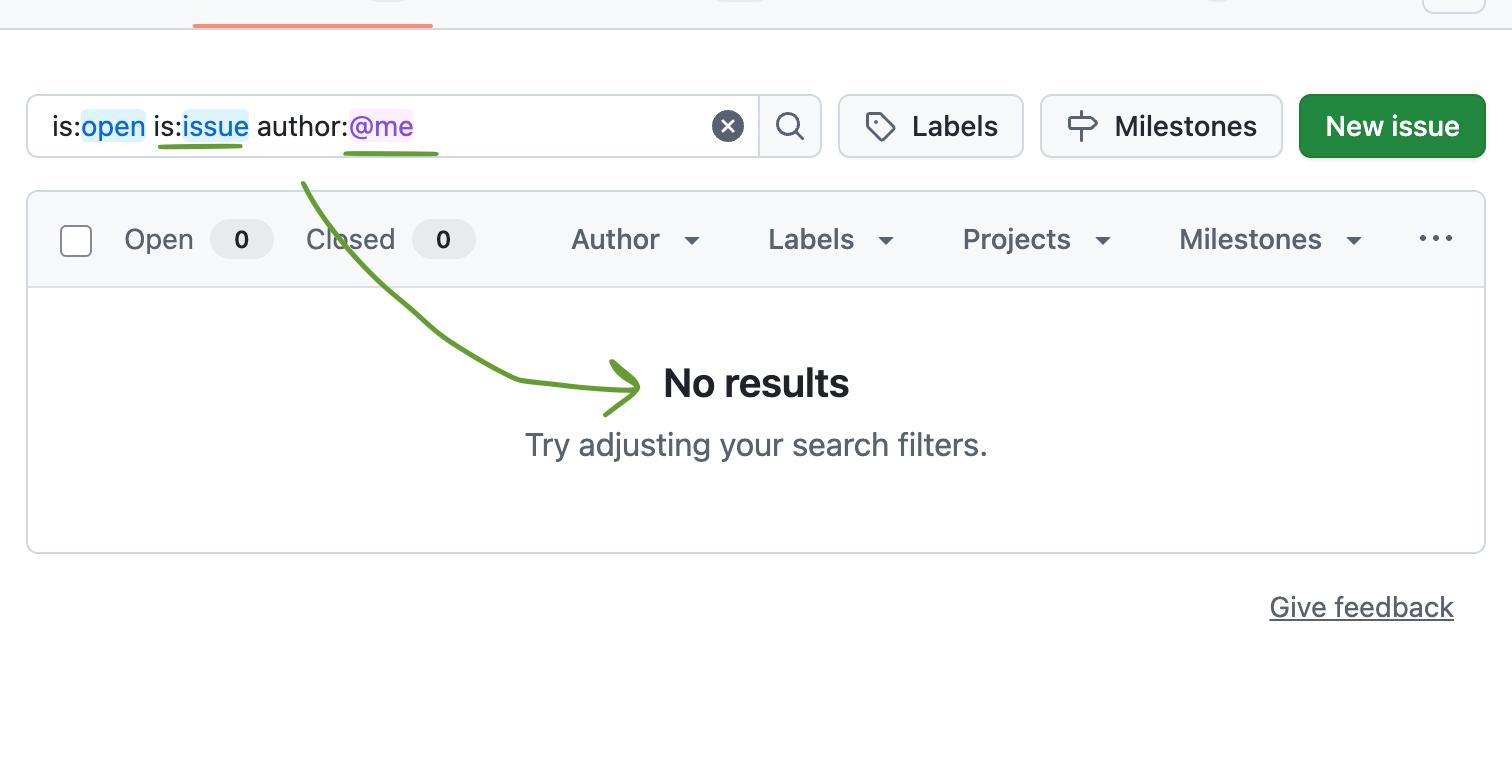Click the blank area of the search field
The image size is (1512, 758).
tap(560, 127)
